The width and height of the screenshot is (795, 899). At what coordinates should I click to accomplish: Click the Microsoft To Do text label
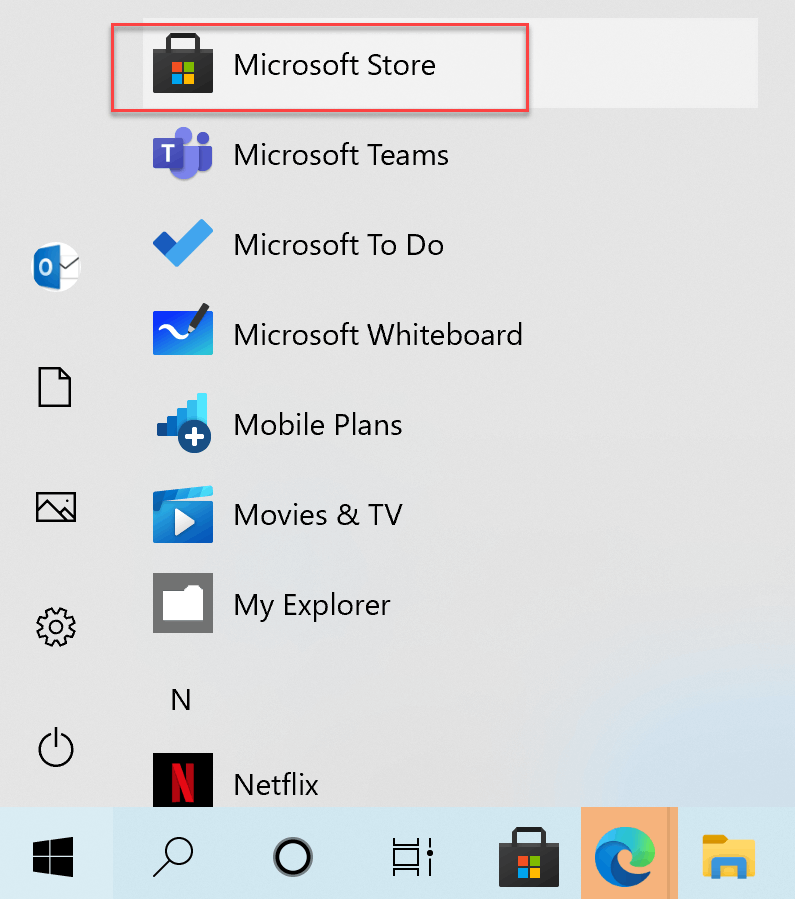339,244
